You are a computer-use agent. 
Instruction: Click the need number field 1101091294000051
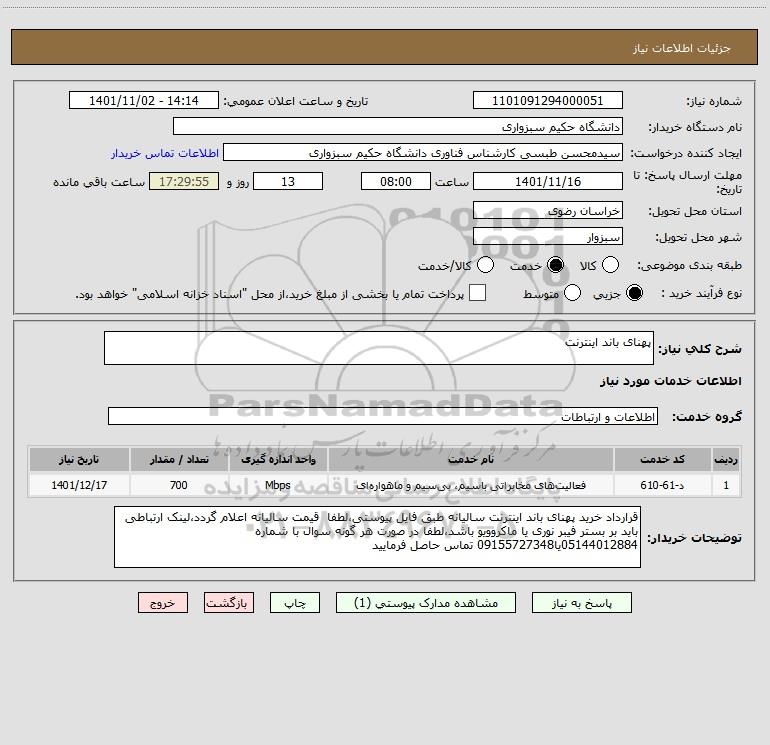548,100
